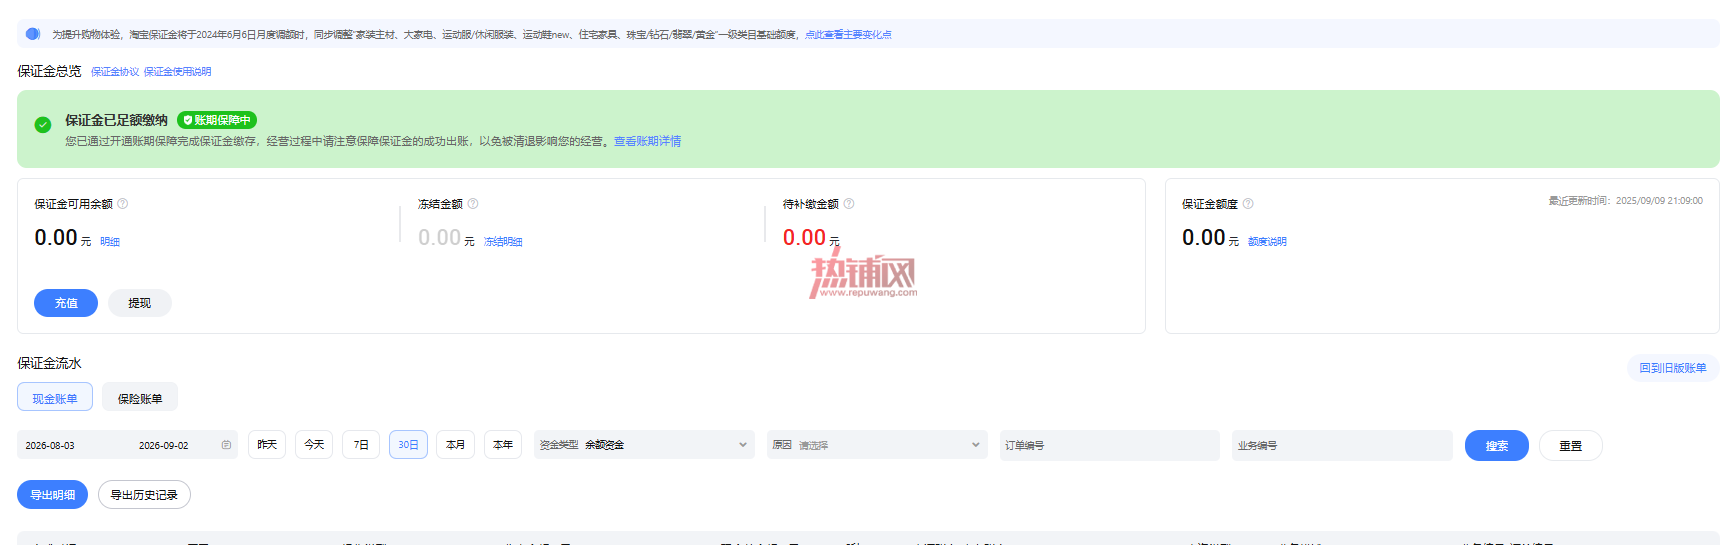The height and width of the screenshot is (545, 1726).
Task: Click the green checkmark status icon
Action: click(43, 125)
